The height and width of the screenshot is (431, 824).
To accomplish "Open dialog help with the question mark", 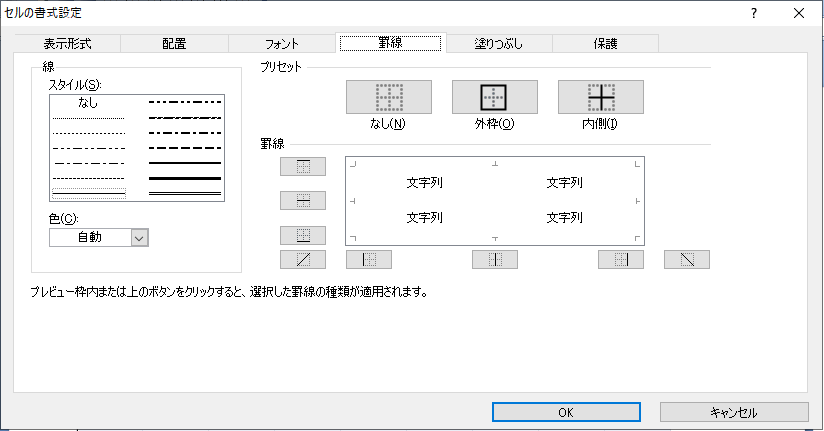I will (753, 13).
